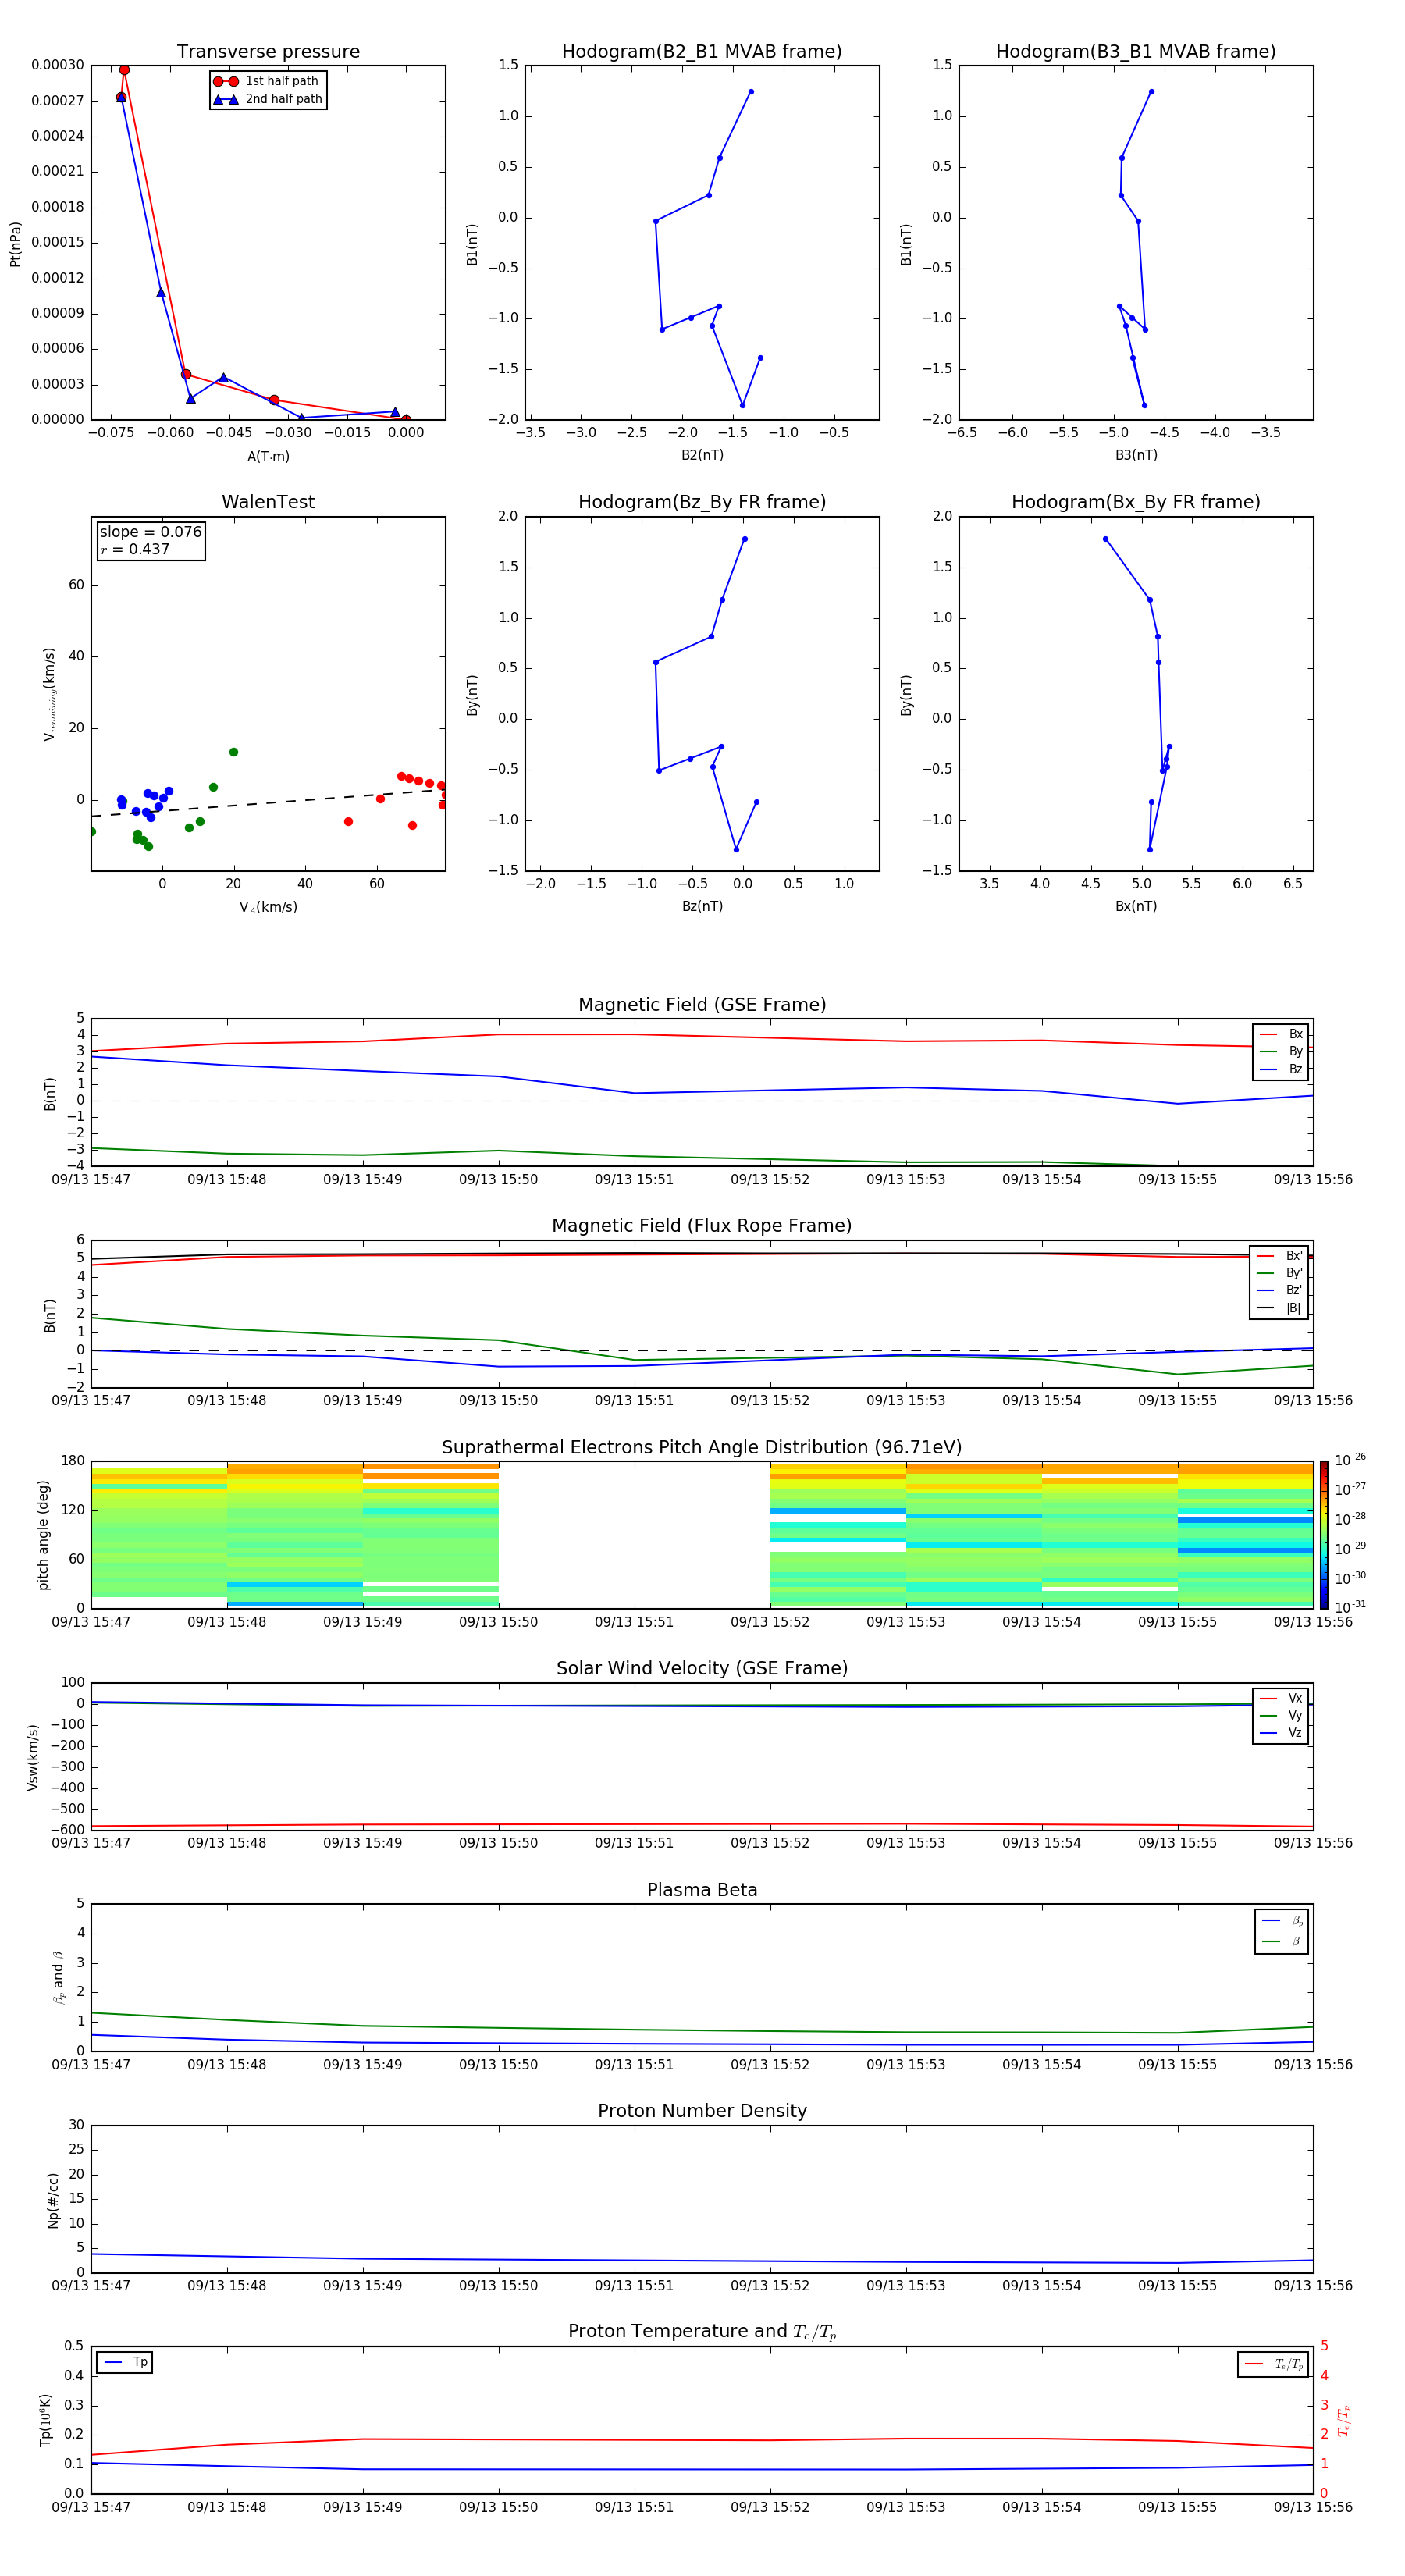Select the Bz' legend entry in Flux Rope panel
Screen dimensions: 1405x2576
coord(1279,1290)
